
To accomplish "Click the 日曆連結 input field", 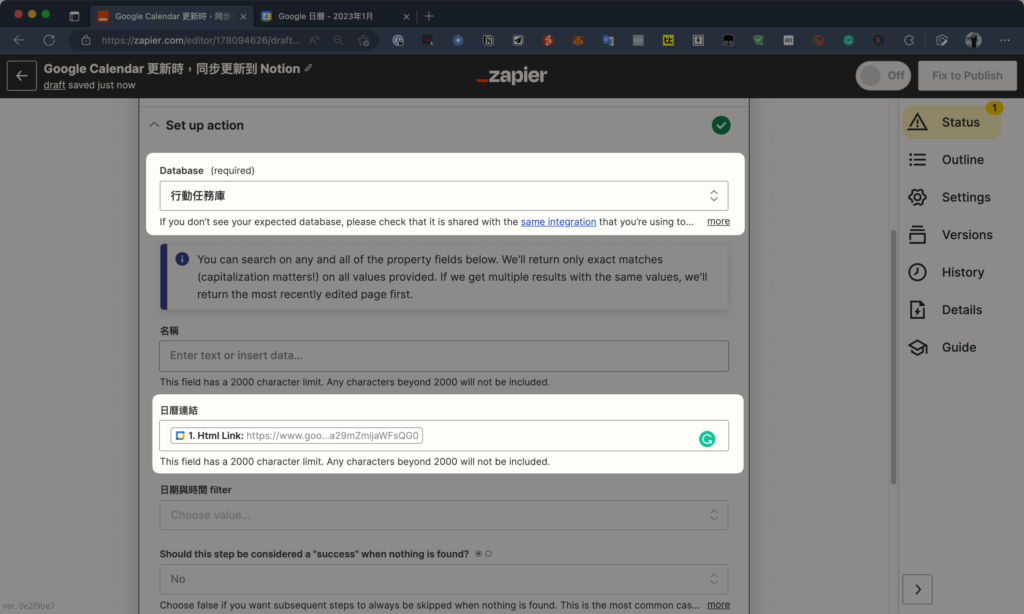I will 444,436.
